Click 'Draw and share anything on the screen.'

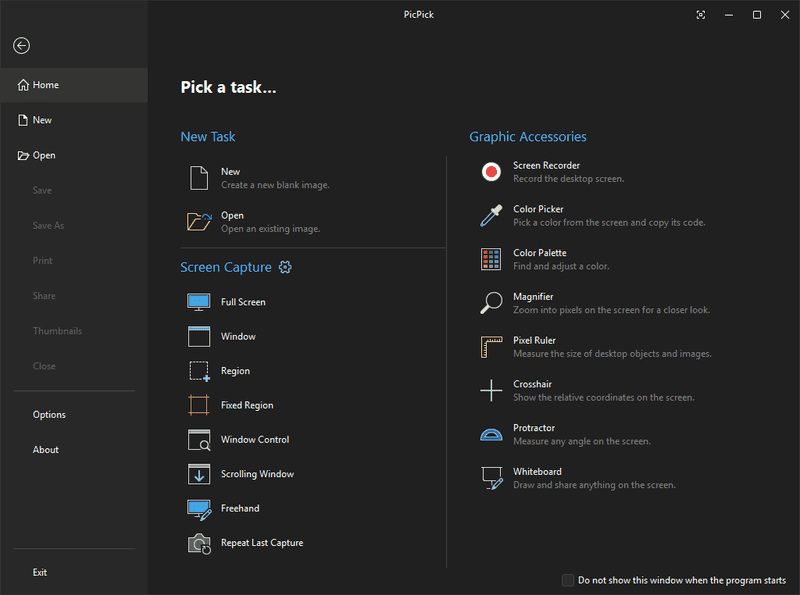coord(594,485)
